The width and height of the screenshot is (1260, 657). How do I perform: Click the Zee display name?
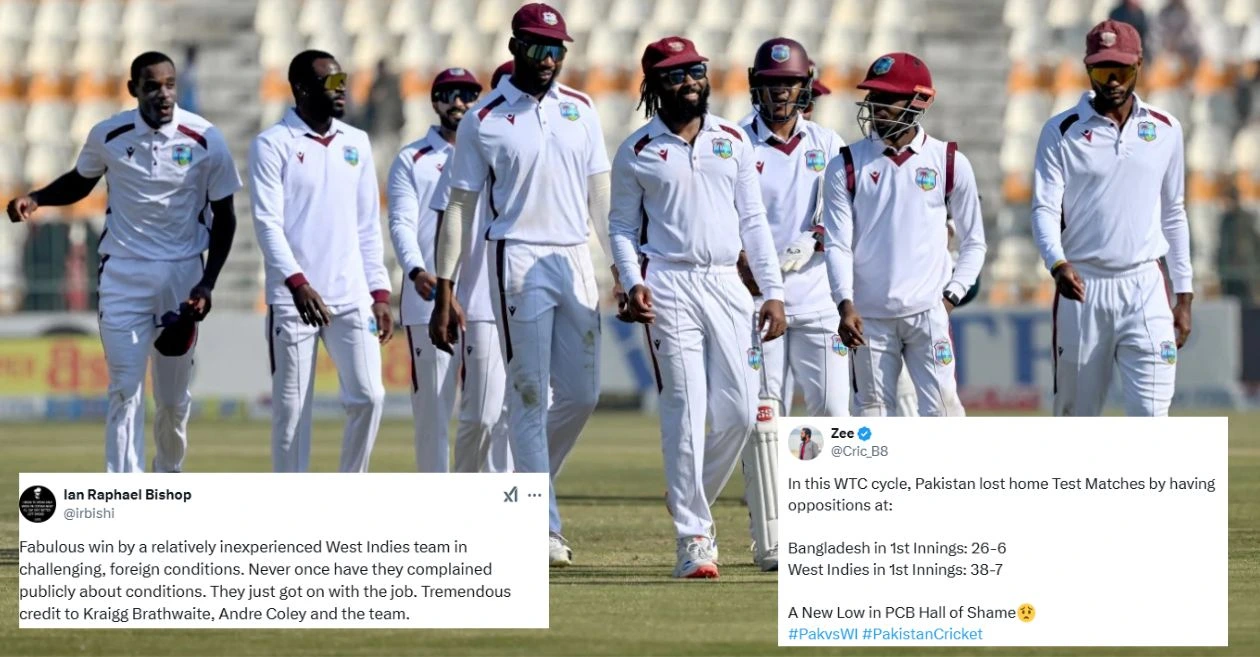[x=842, y=433]
